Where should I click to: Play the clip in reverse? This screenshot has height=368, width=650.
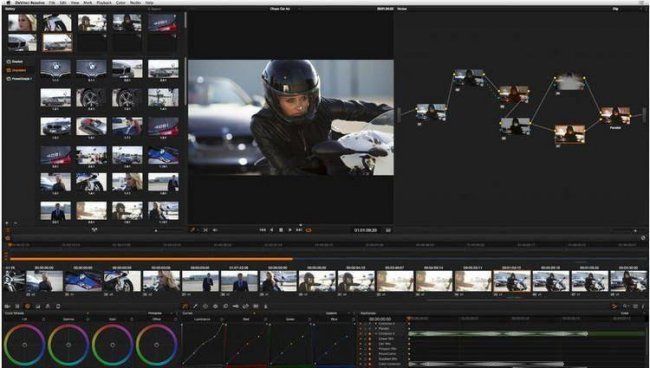point(272,230)
